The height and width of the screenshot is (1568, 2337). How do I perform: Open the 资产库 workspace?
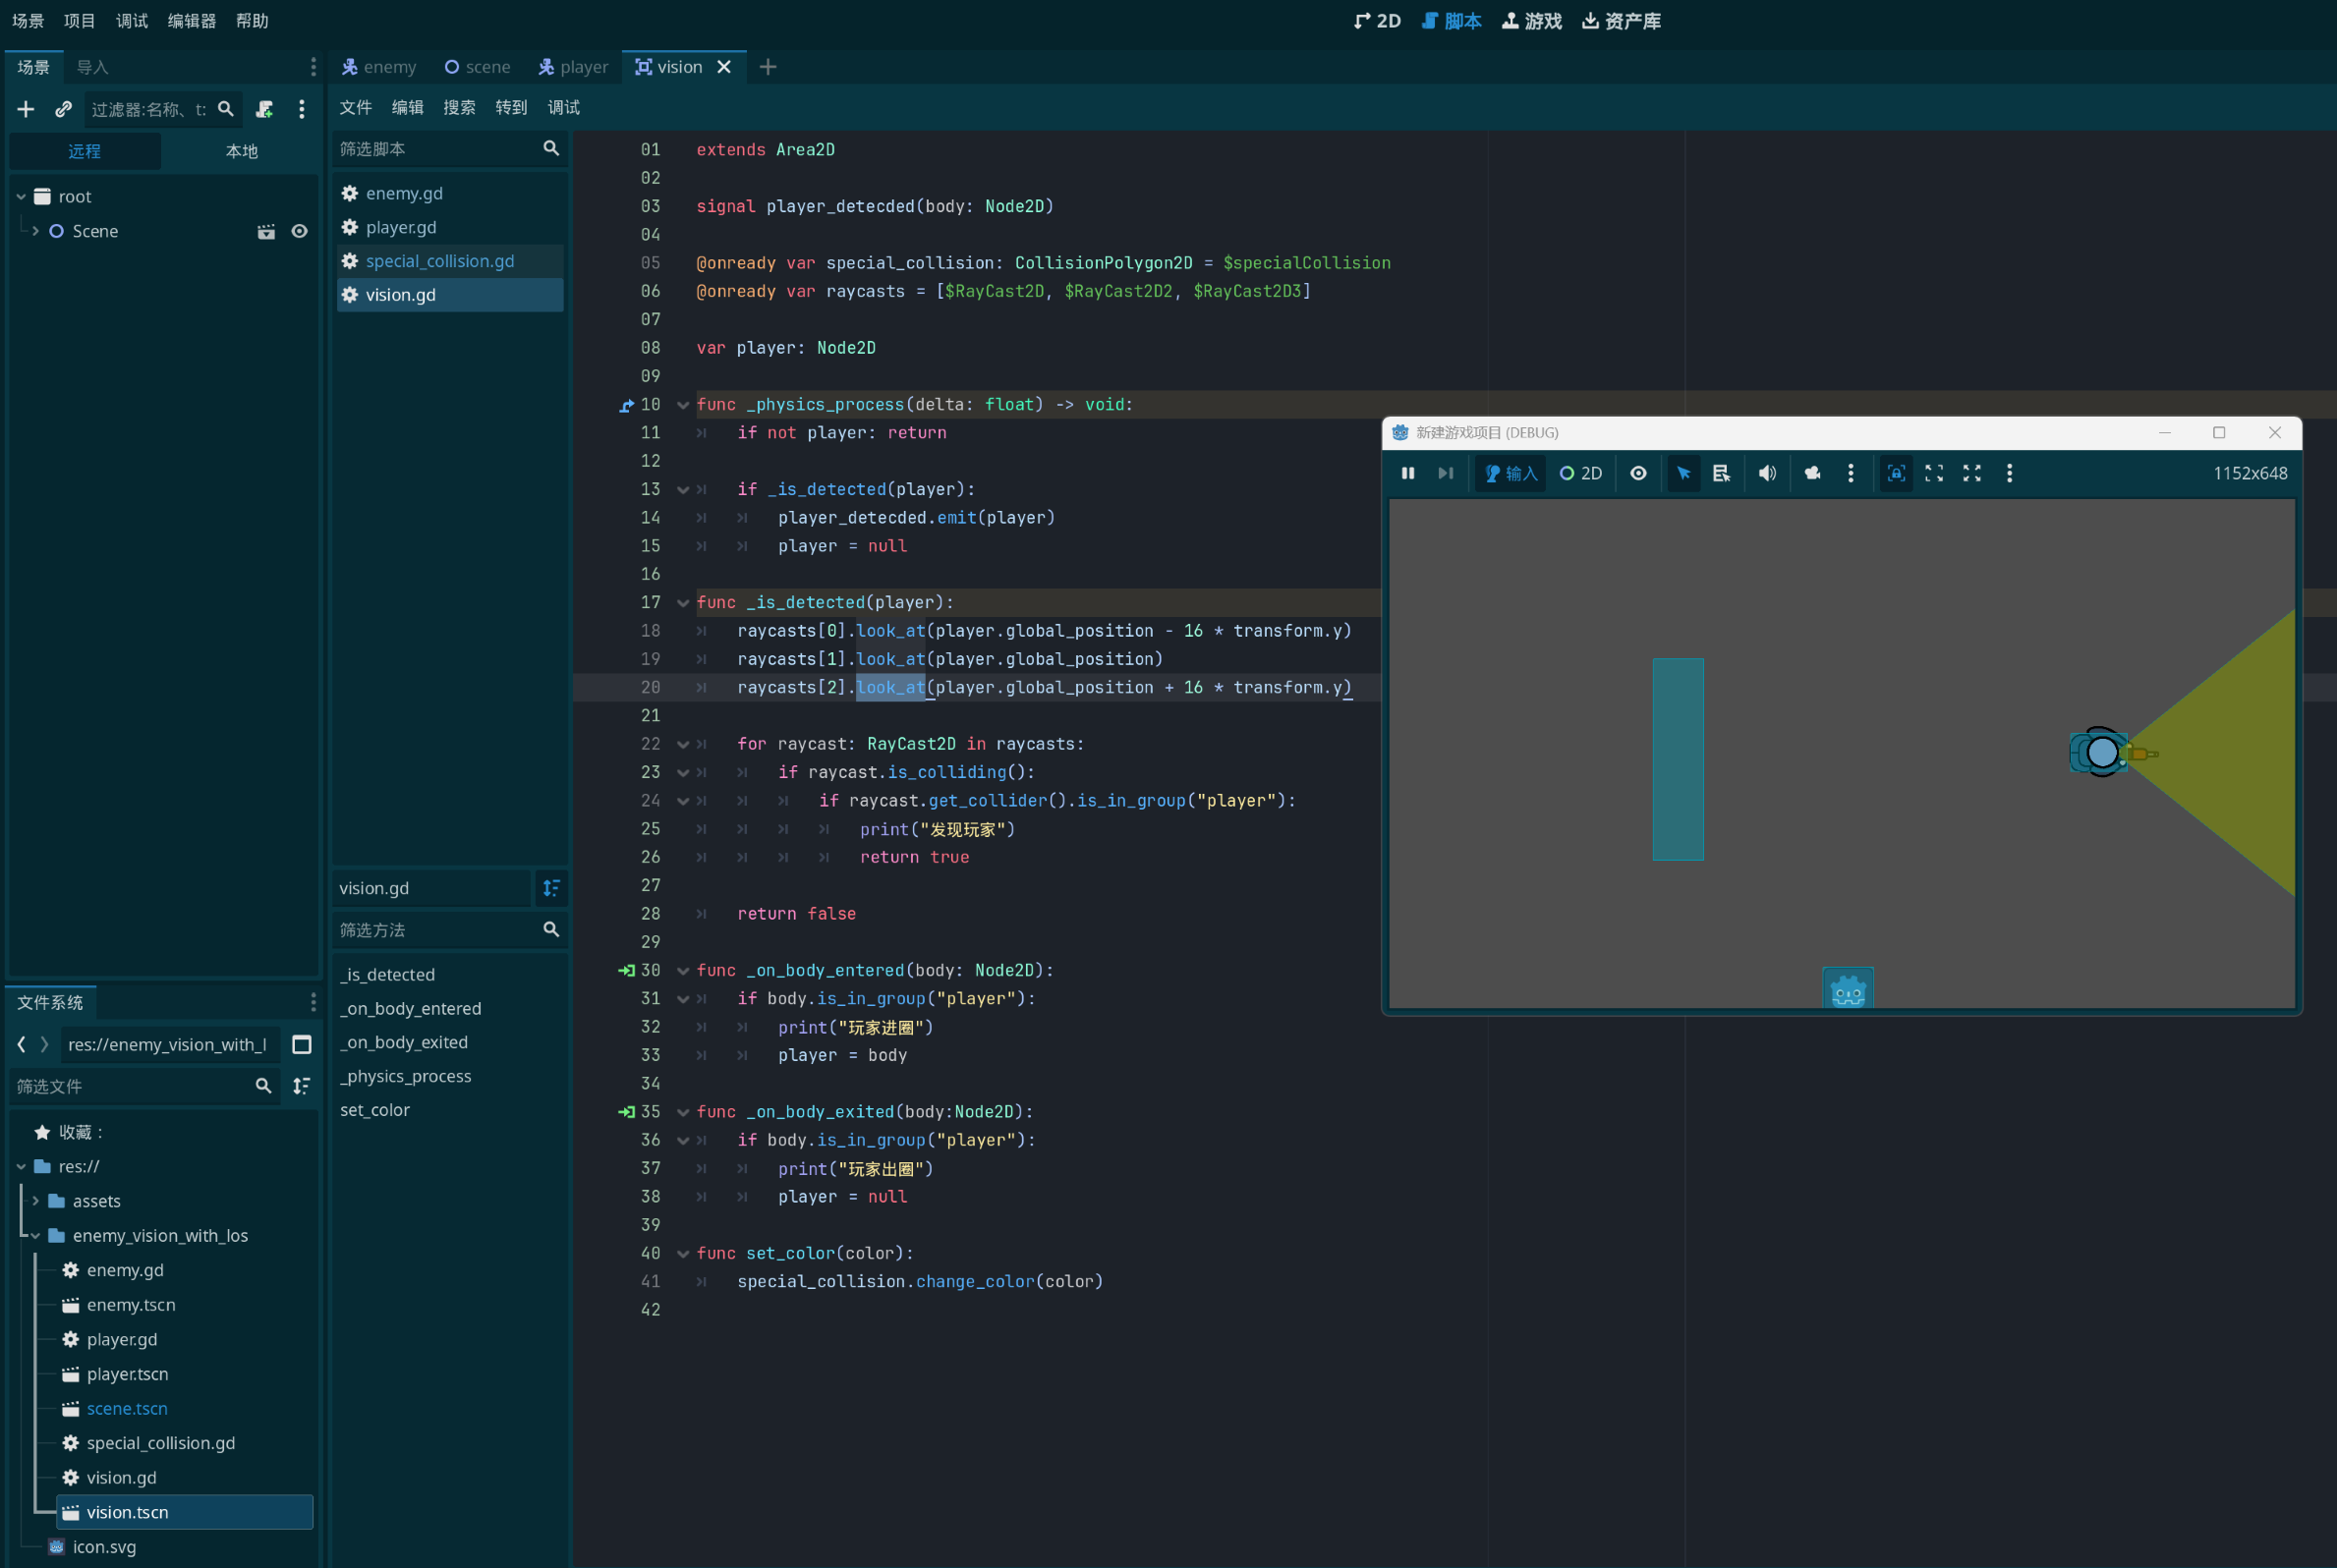pos(1620,21)
